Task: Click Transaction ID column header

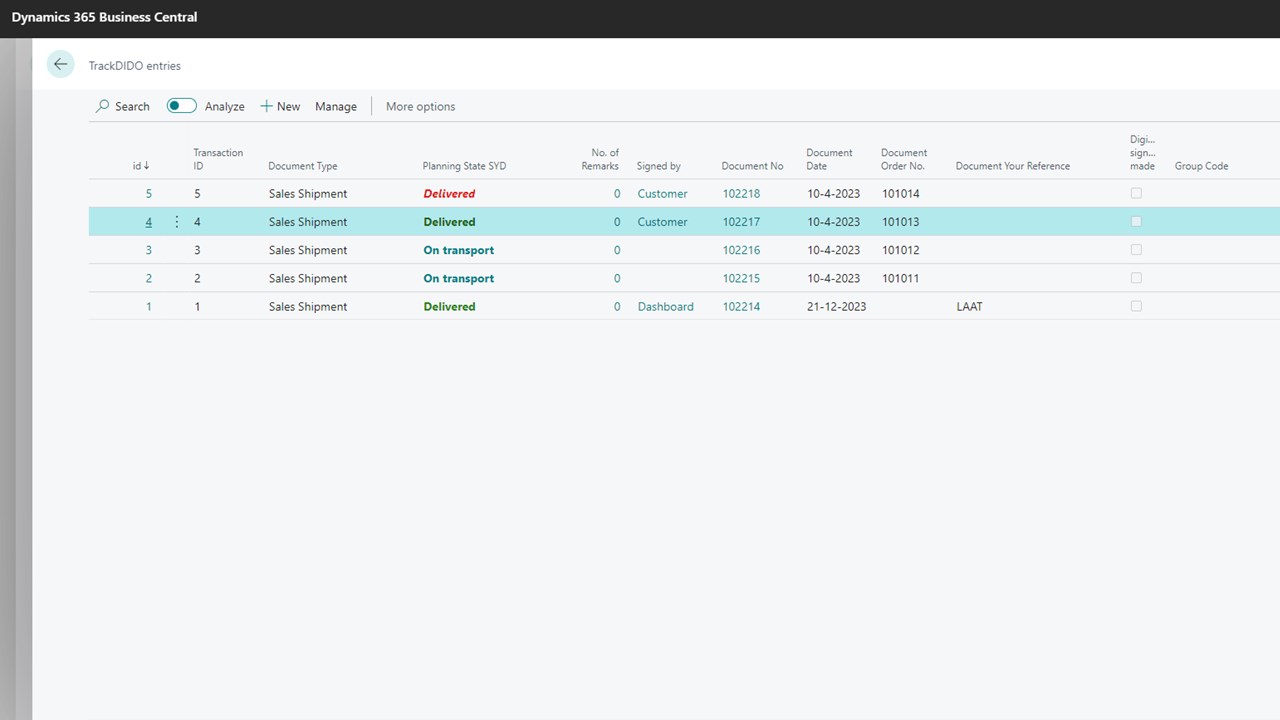Action: coord(218,159)
